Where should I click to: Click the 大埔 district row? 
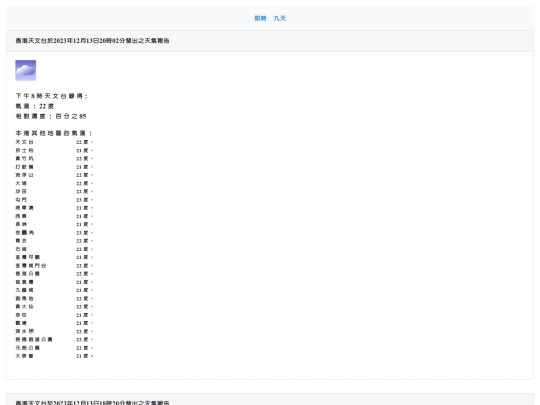pos(54,183)
